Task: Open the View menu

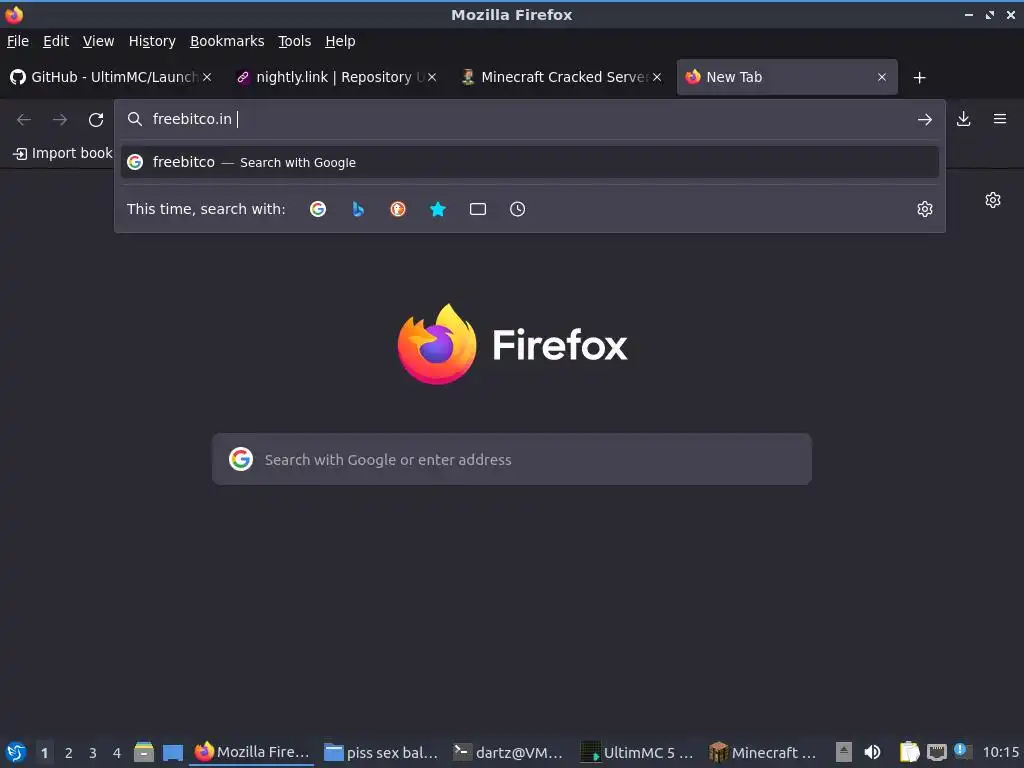Action: (x=99, y=41)
